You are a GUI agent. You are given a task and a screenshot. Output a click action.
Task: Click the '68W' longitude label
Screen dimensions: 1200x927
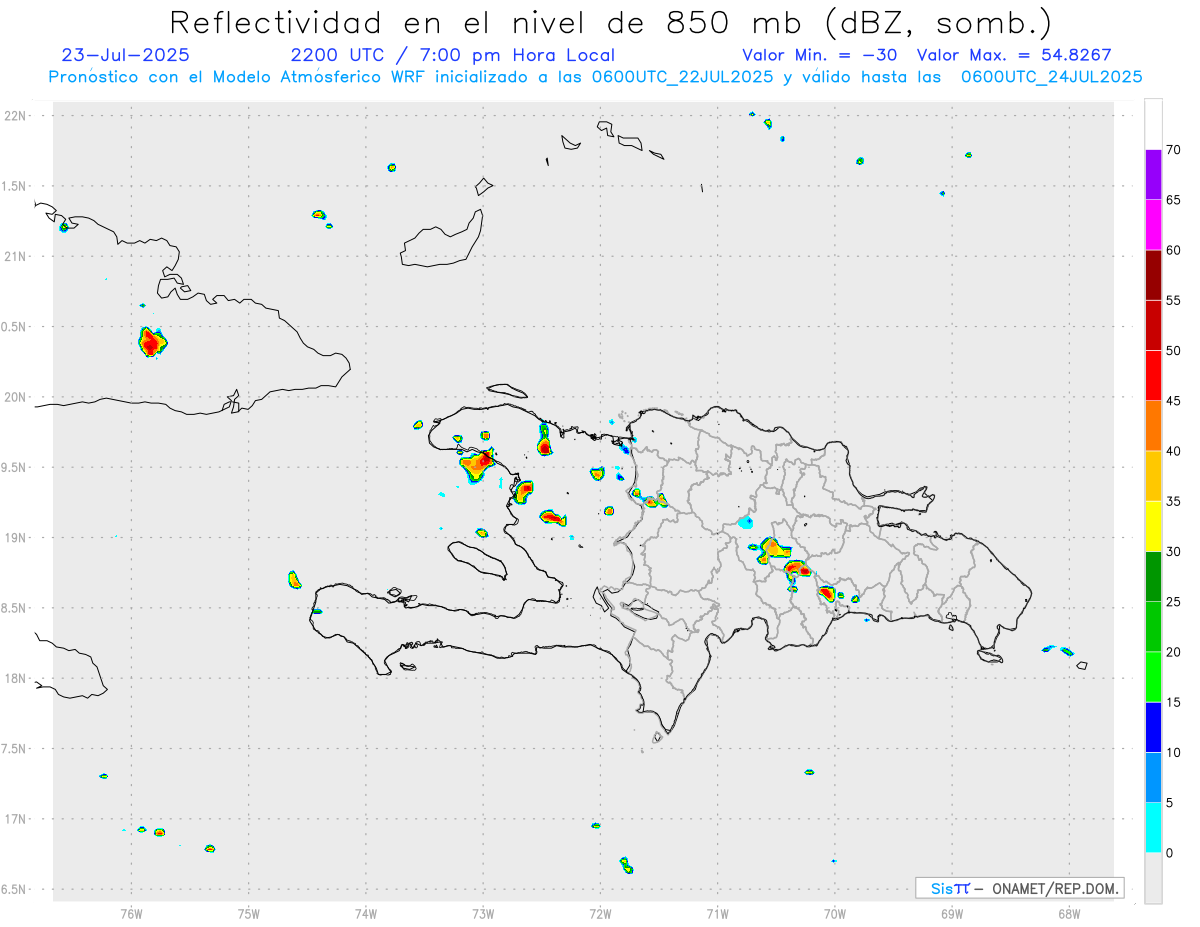click(x=1069, y=912)
